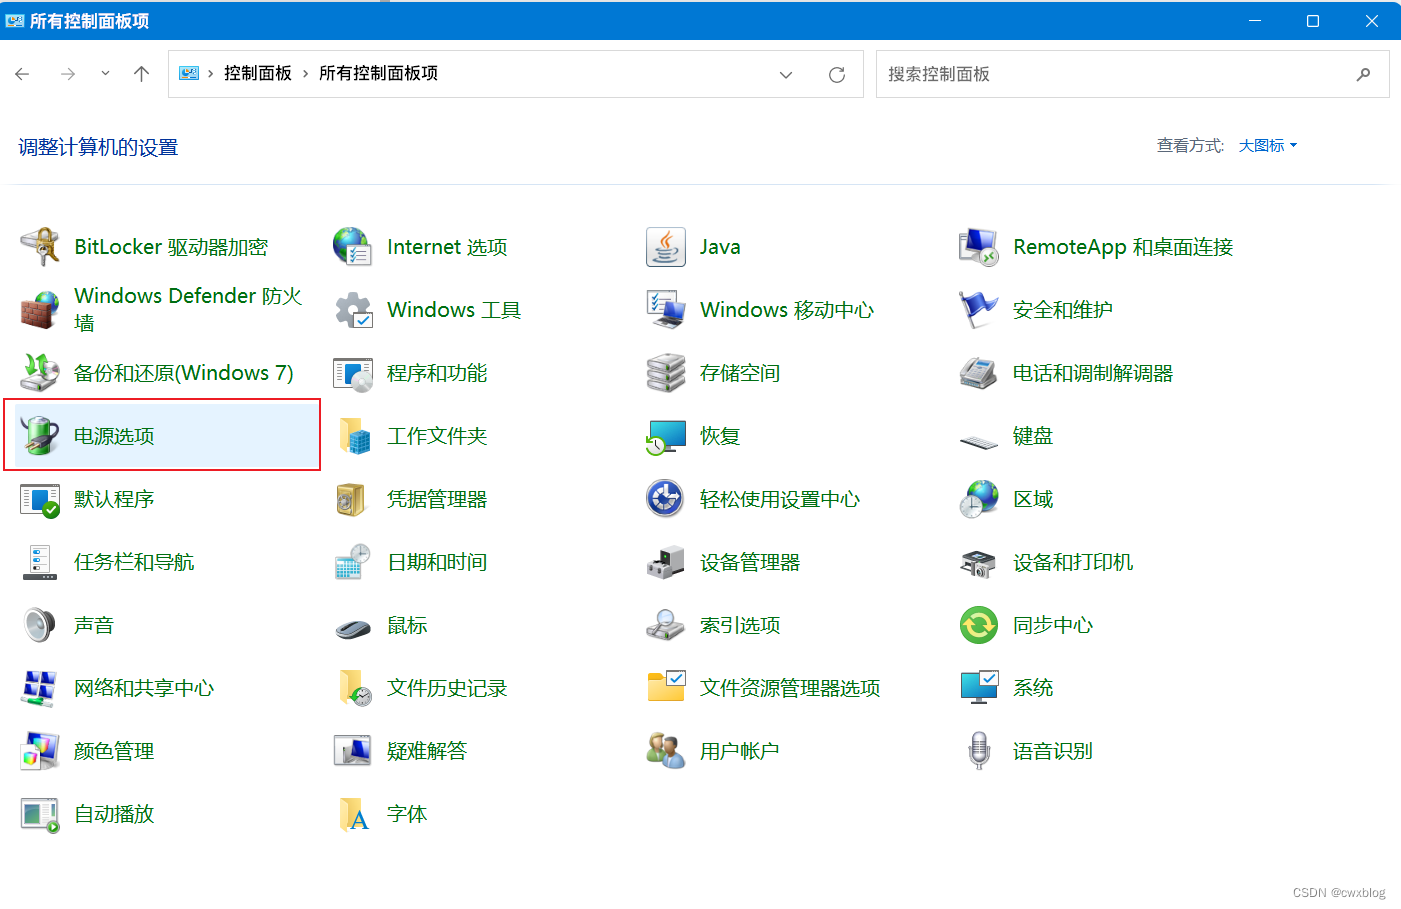Open the 电话和调制解调器 phone icon
The width and height of the screenshot is (1401, 909).
point(979,373)
